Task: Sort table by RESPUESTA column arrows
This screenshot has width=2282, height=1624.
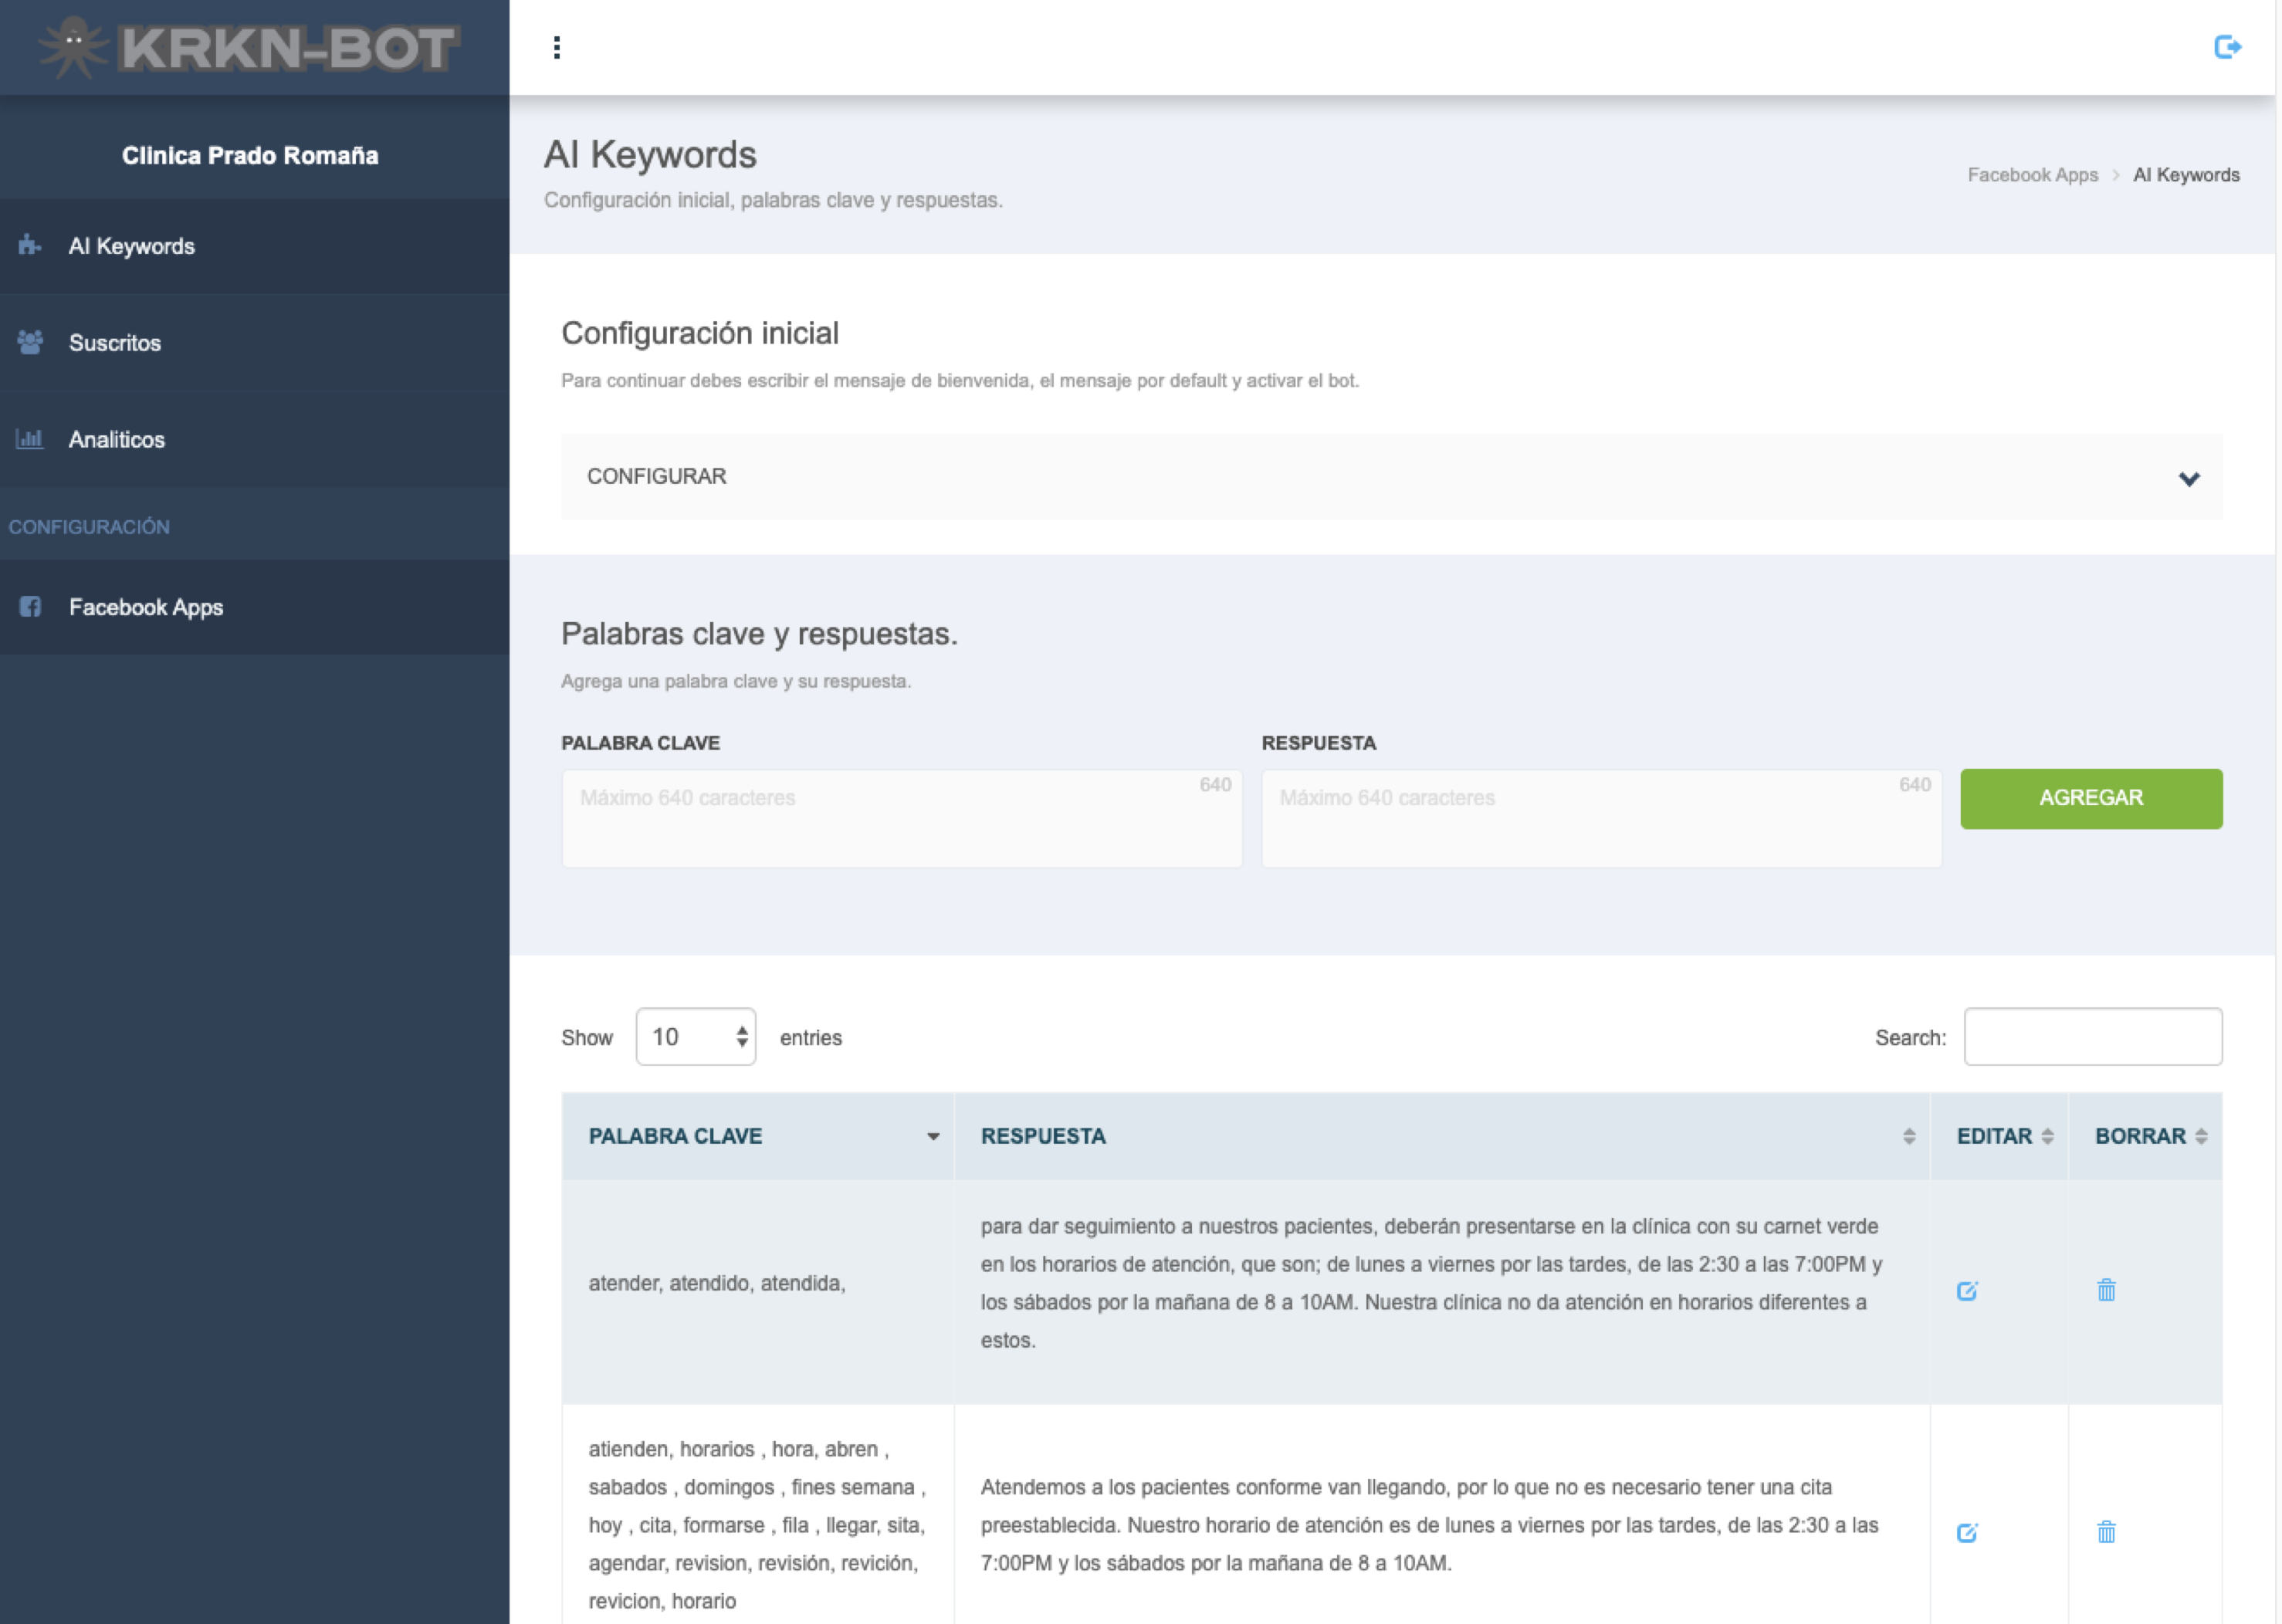Action: pyautogui.click(x=1908, y=1136)
